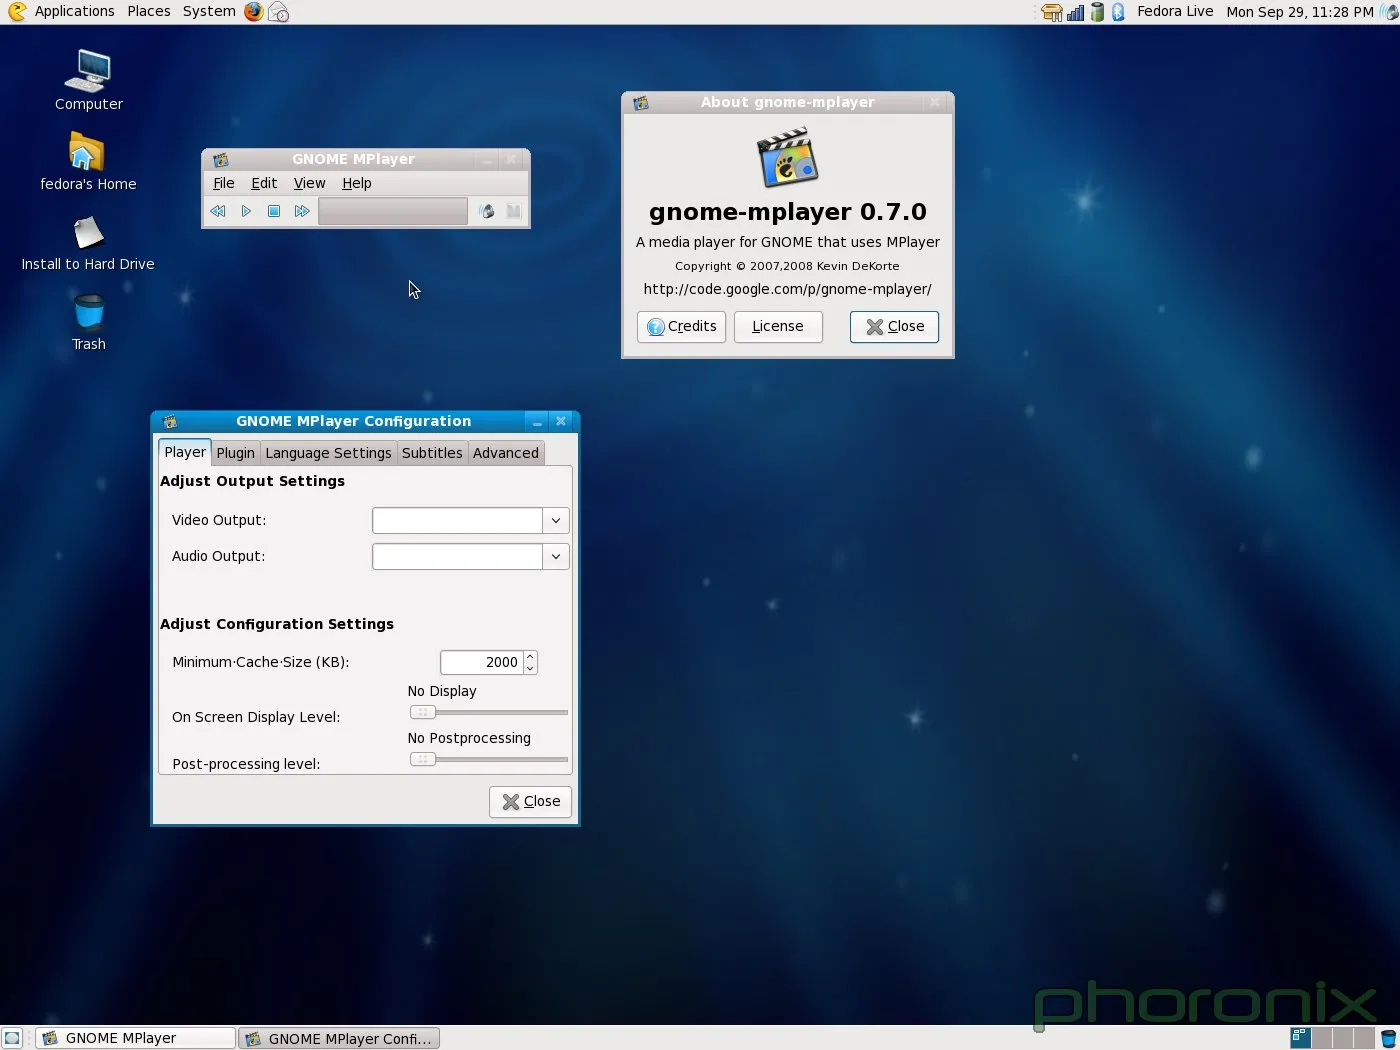Click Install to Hard Drive icon

coord(88,243)
